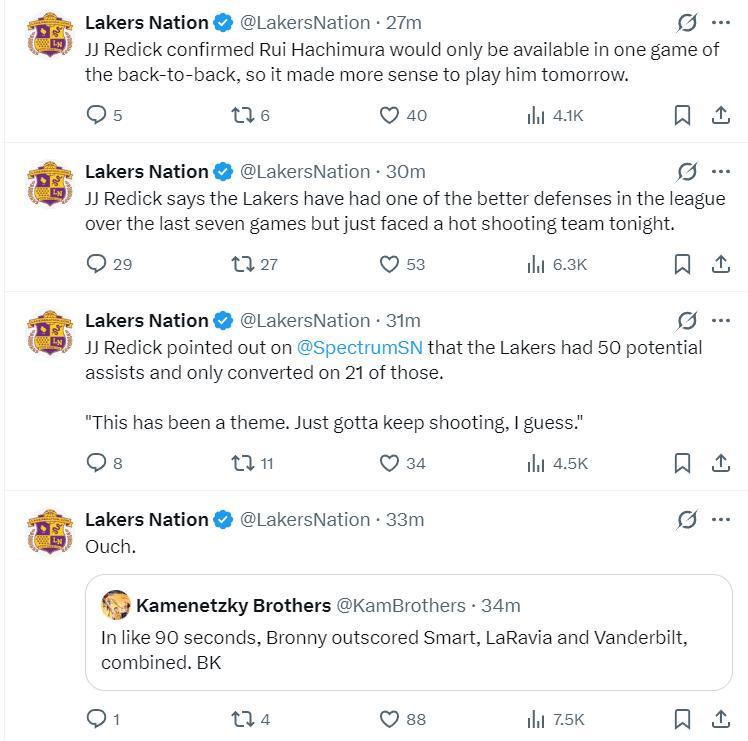Viewport: 748px width, 741px height.
Task: Share the hot shooting team tweet
Action: [720, 264]
